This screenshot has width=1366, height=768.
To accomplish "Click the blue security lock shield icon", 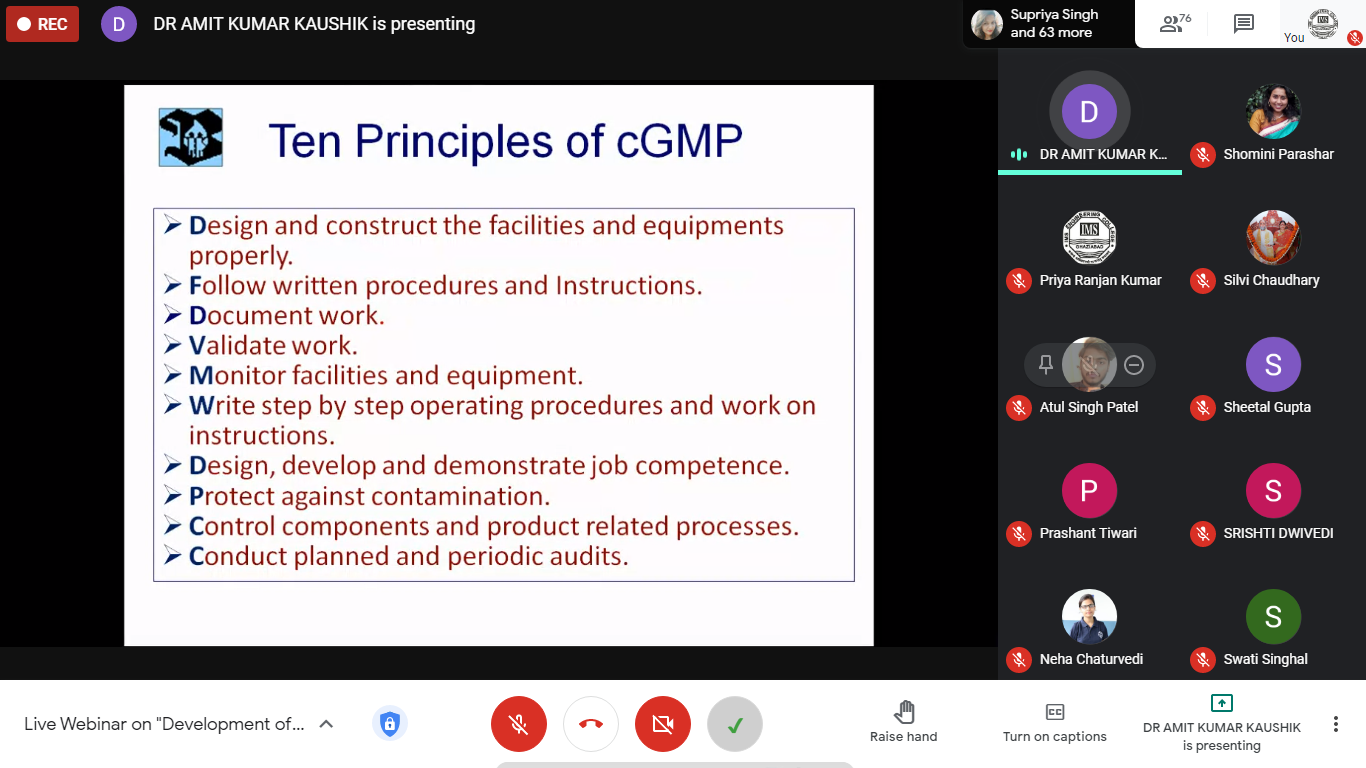I will pos(390,724).
